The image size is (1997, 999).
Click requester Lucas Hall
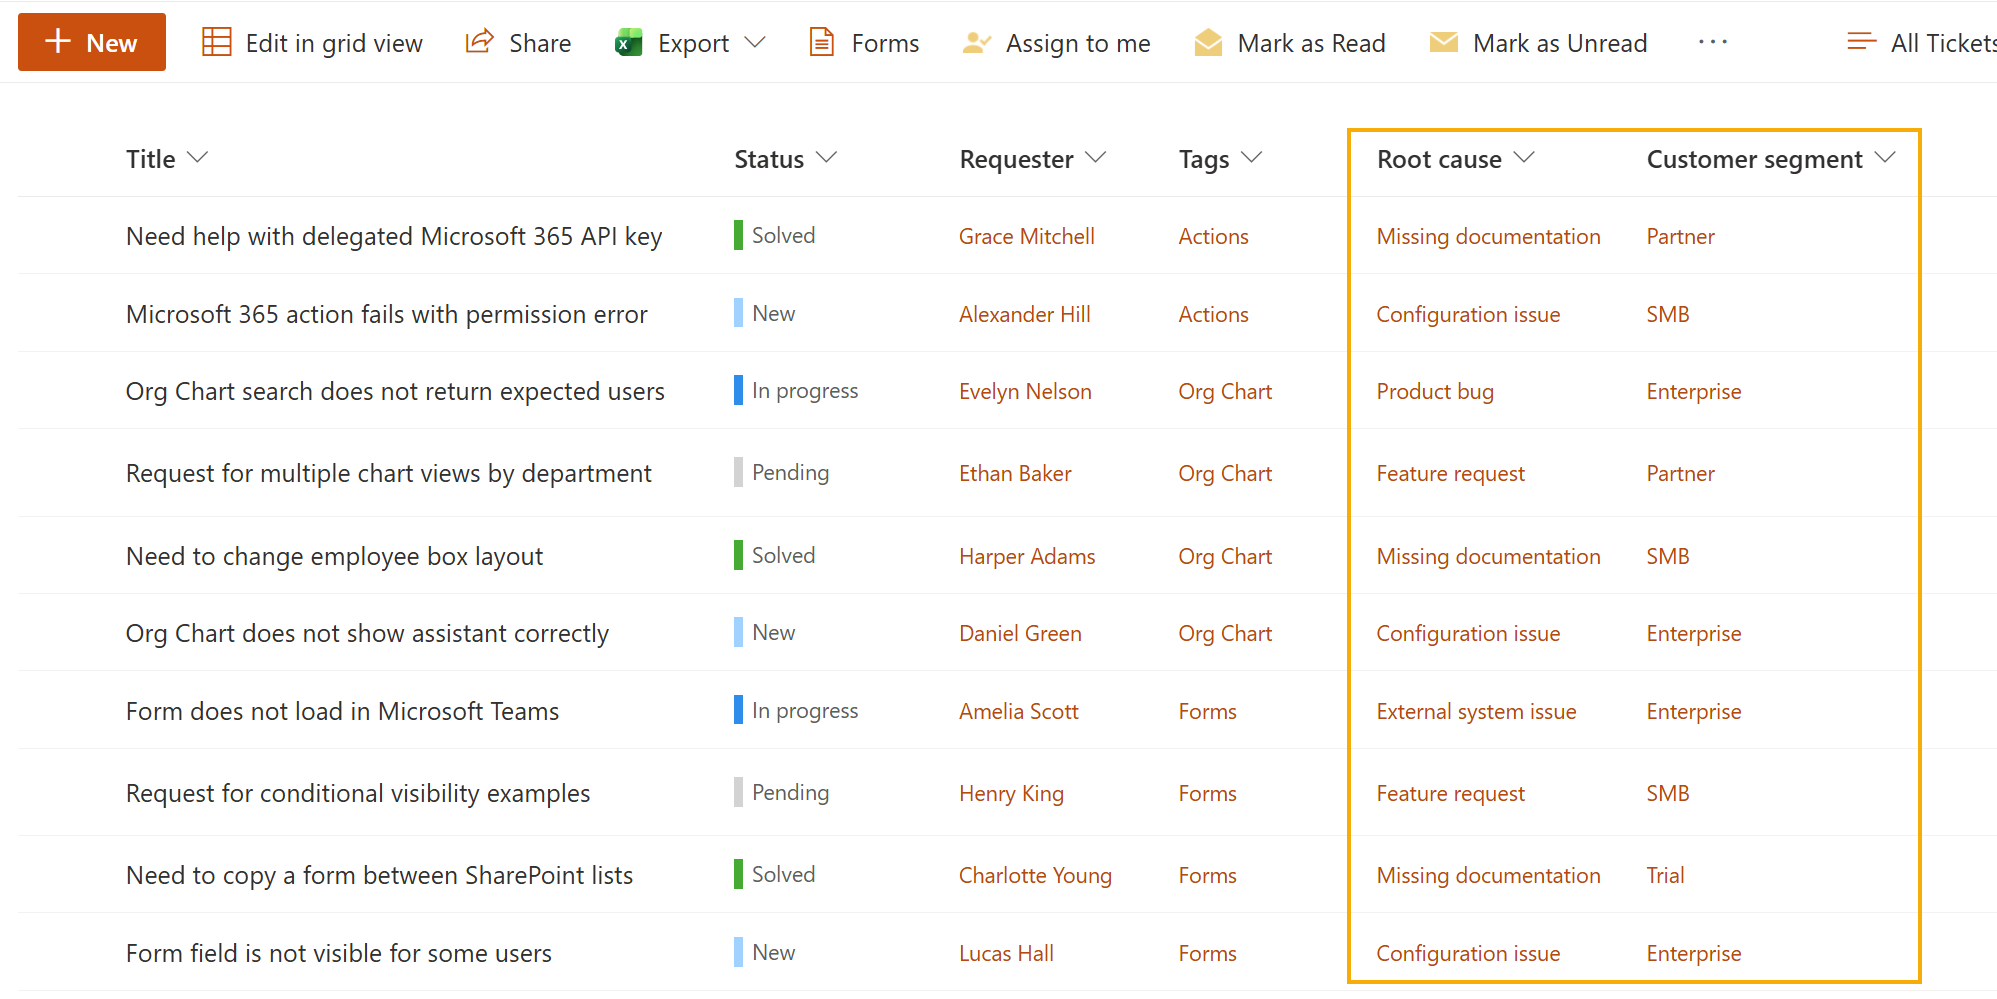point(1006,953)
